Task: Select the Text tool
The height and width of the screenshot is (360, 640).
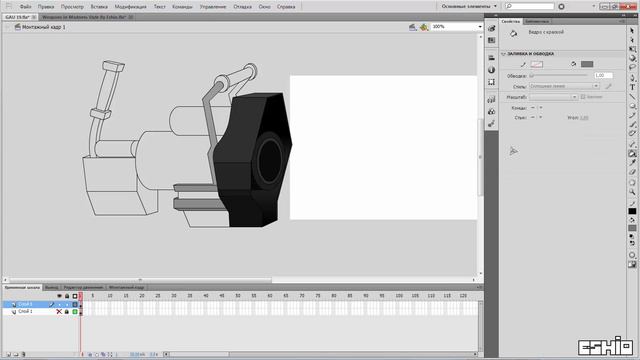Action: (x=632, y=87)
